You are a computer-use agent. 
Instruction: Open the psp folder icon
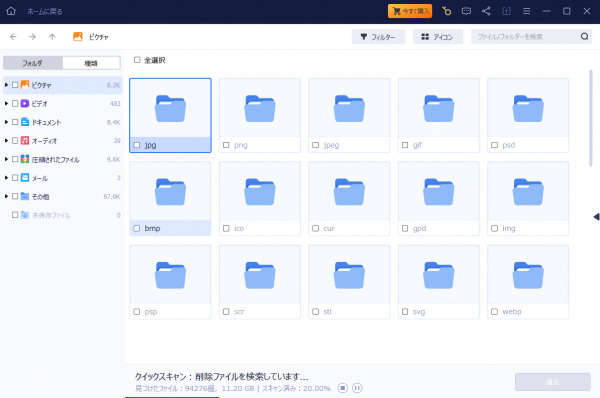point(170,275)
